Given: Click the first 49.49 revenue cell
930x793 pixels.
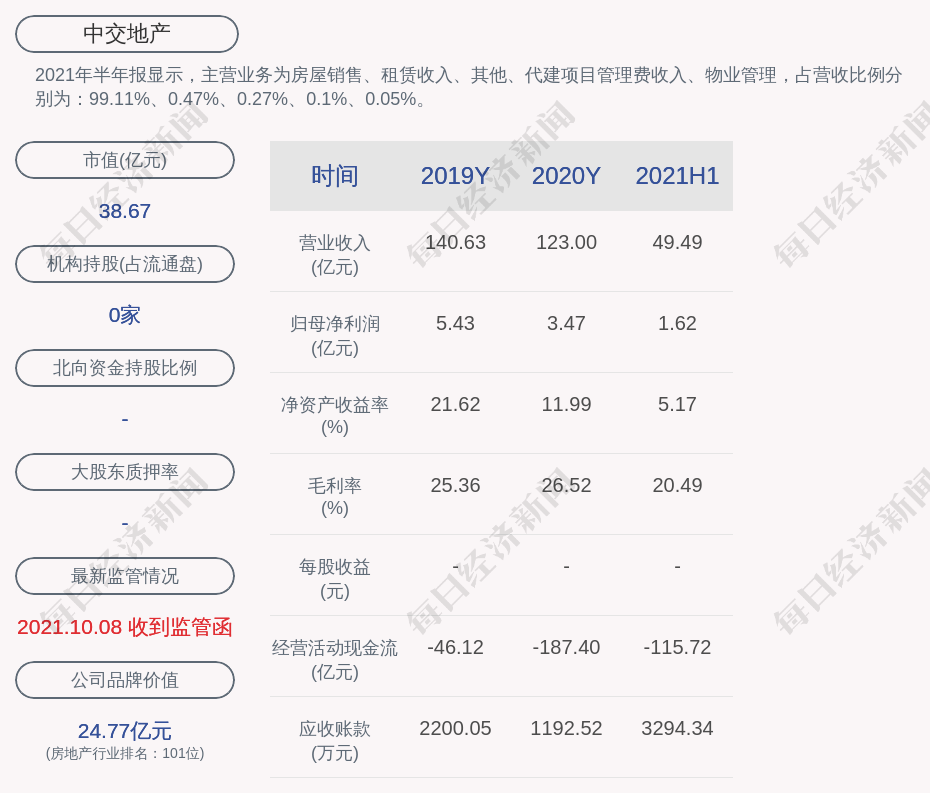Looking at the screenshot, I should [x=677, y=242].
